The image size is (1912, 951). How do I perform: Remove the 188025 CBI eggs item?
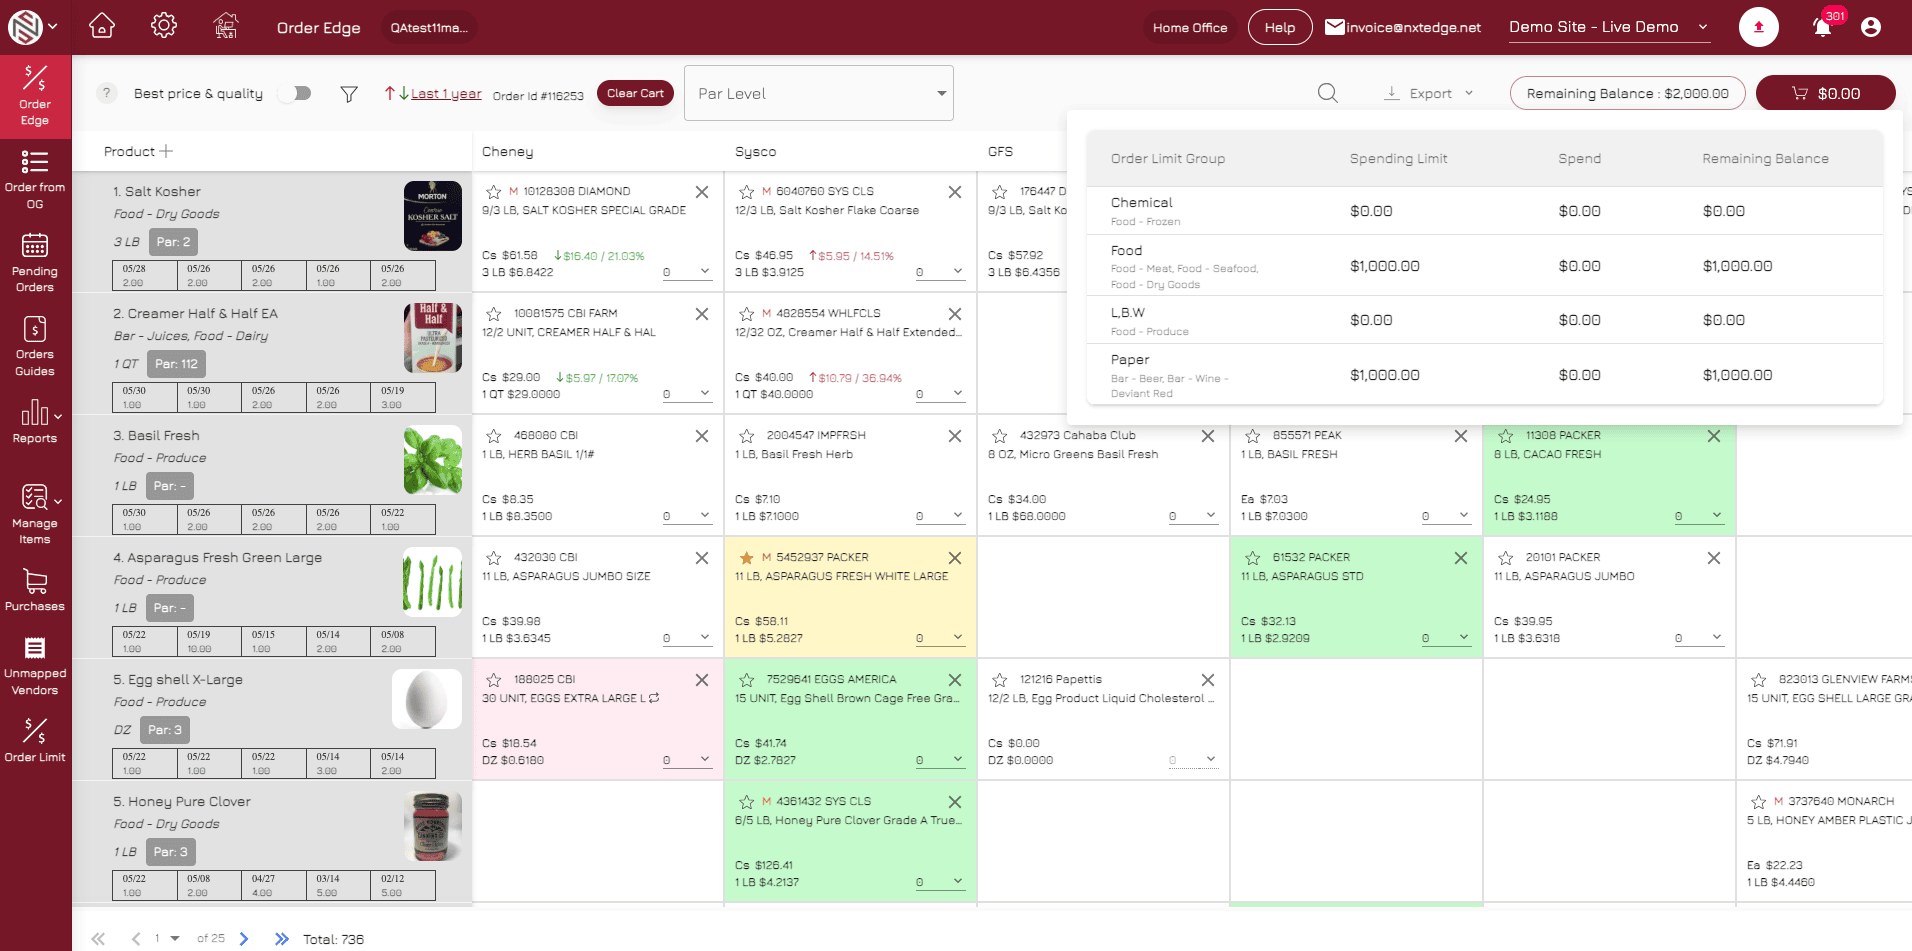[x=702, y=680]
